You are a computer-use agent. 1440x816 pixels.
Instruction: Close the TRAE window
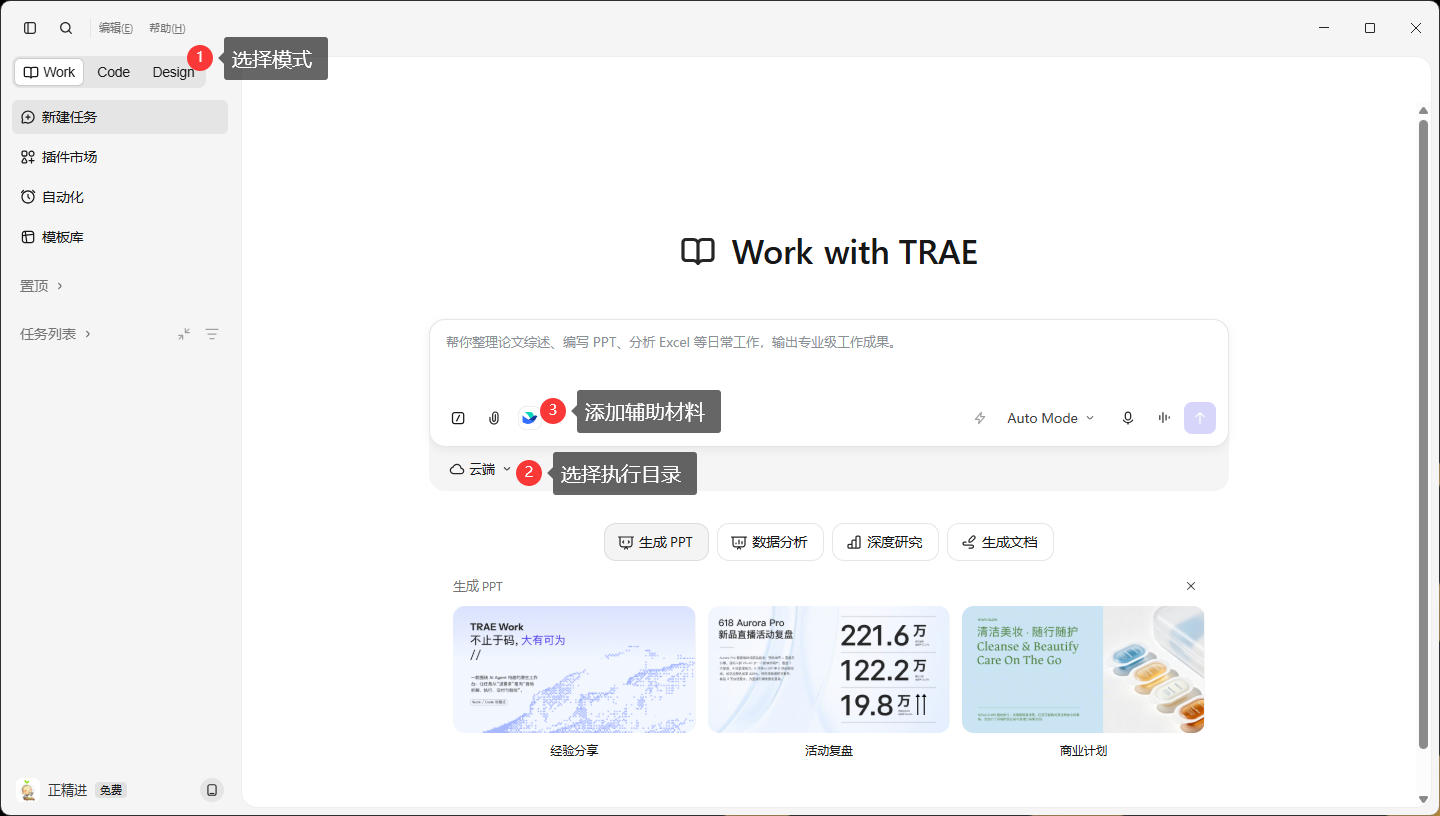[1416, 28]
